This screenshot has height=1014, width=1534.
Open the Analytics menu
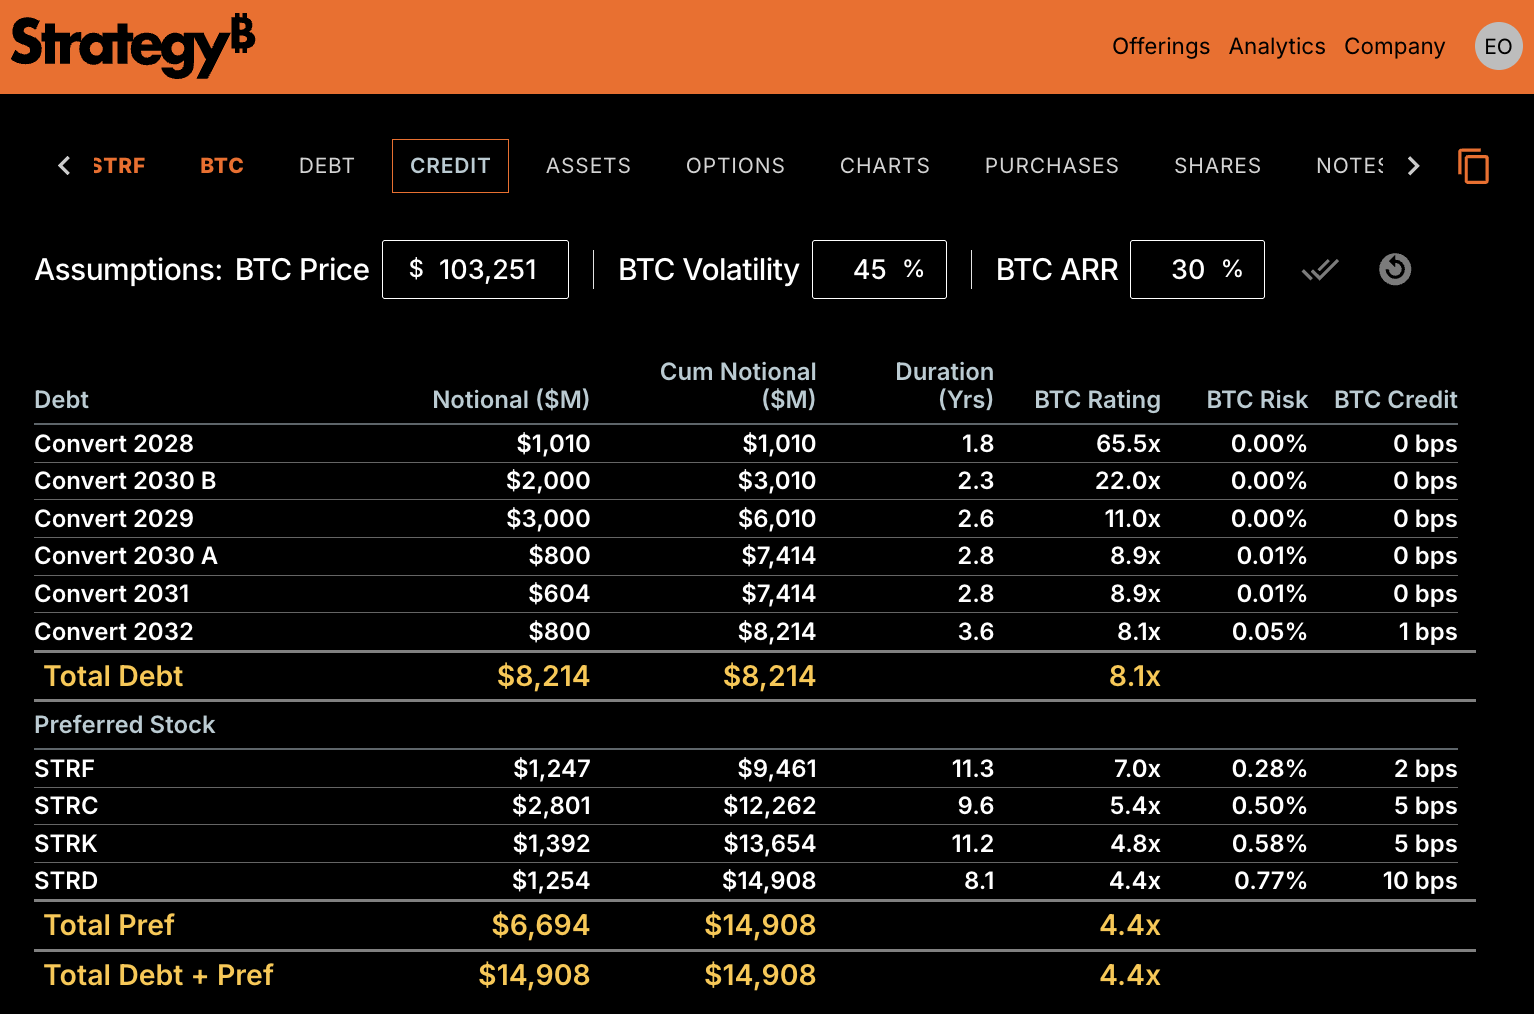tap(1277, 46)
